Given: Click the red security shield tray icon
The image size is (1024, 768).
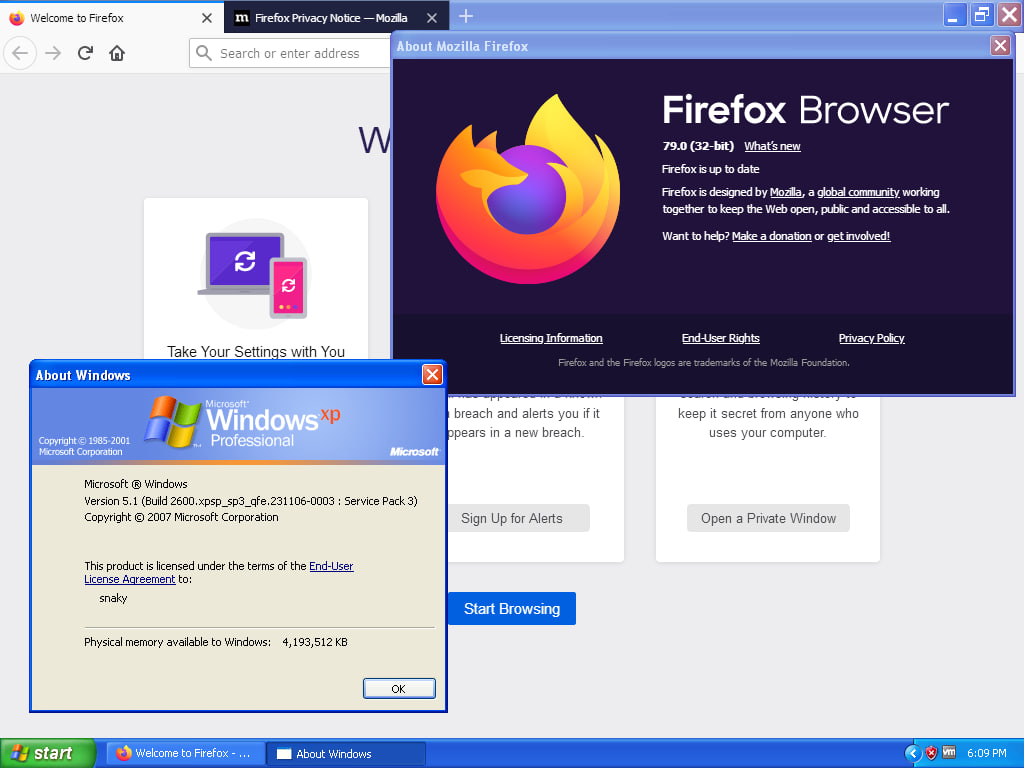Looking at the screenshot, I should click(931, 753).
